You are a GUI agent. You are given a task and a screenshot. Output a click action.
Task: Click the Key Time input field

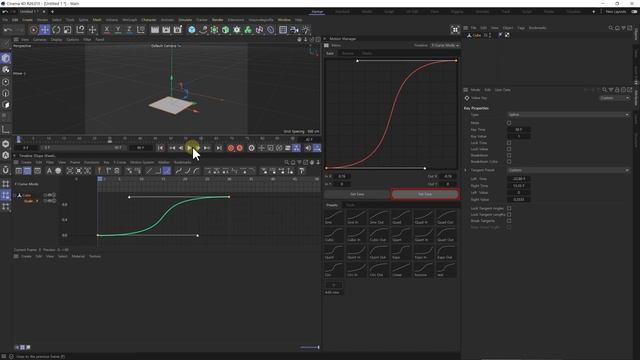coord(519,129)
